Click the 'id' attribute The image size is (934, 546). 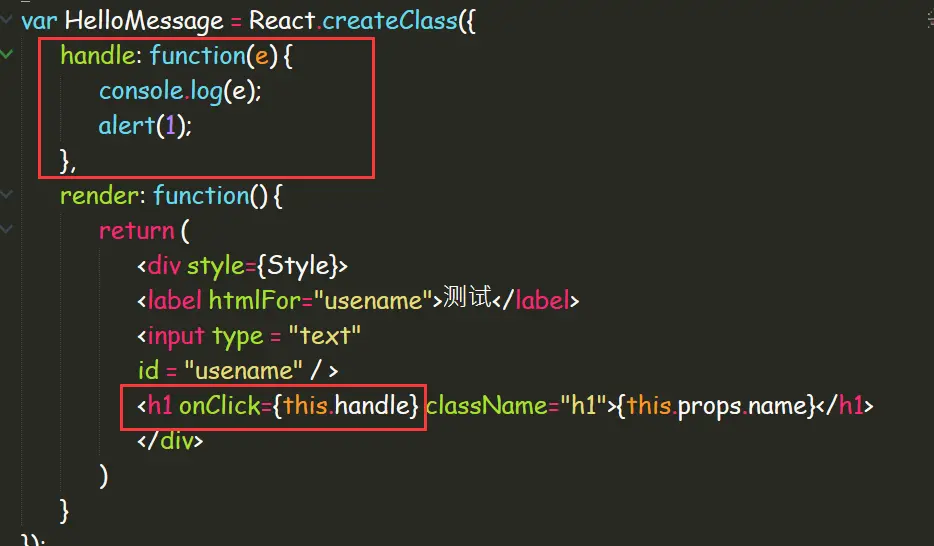point(148,370)
